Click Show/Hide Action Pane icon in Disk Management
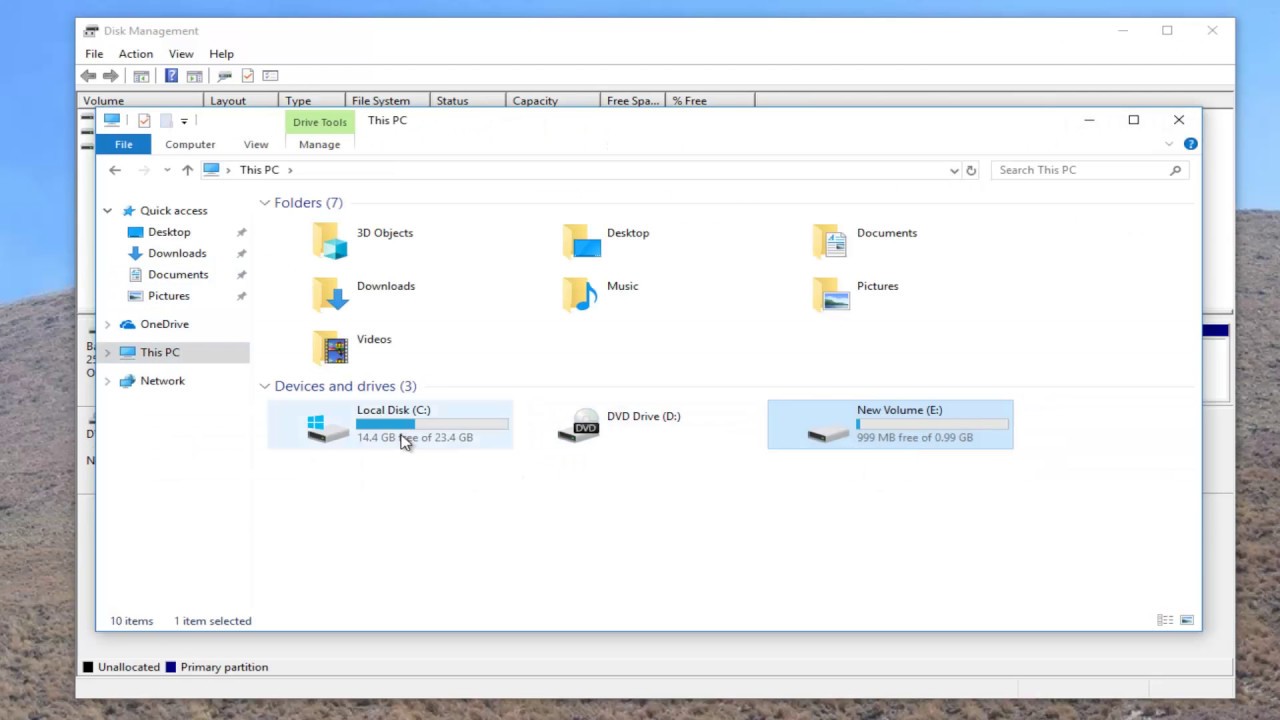This screenshot has width=1280, height=720. (x=194, y=76)
